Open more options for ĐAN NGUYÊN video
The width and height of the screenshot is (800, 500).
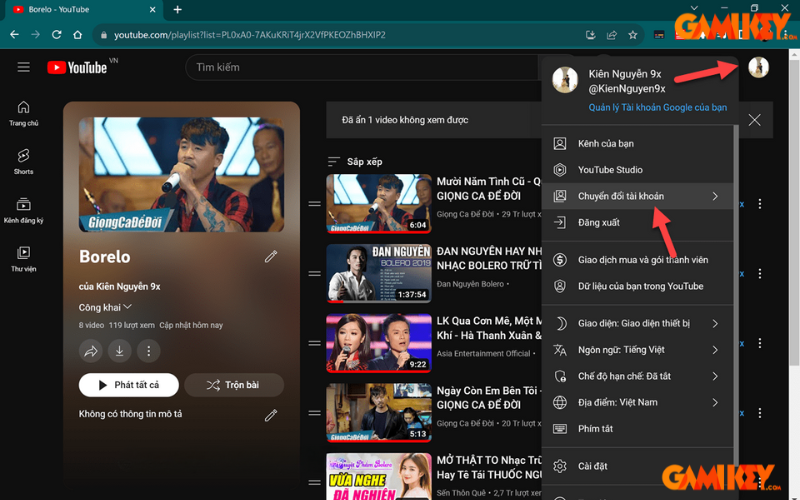point(760,273)
